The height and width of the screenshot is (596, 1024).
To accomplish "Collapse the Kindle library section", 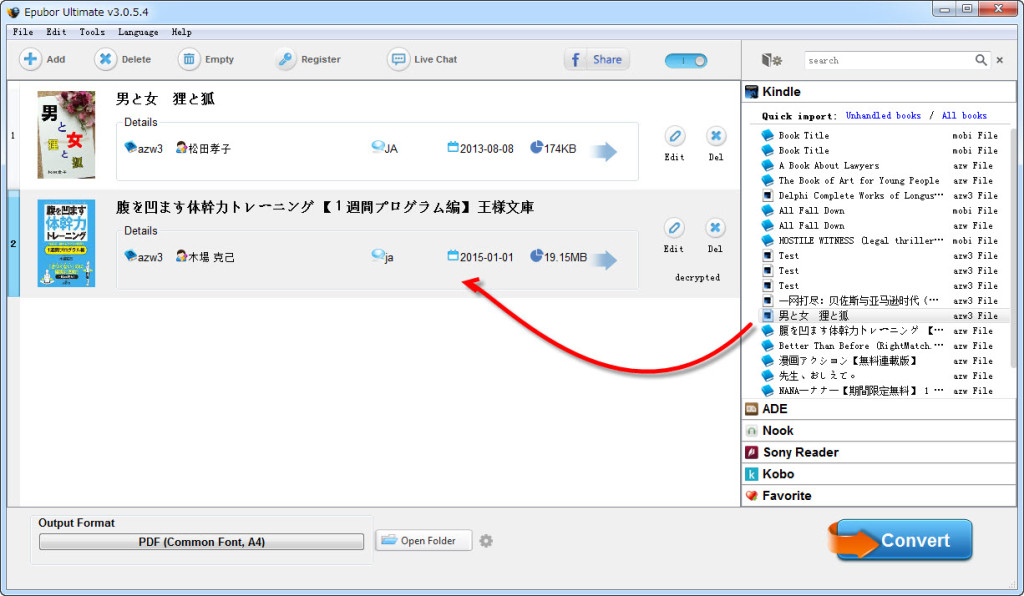I will coord(879,92).
